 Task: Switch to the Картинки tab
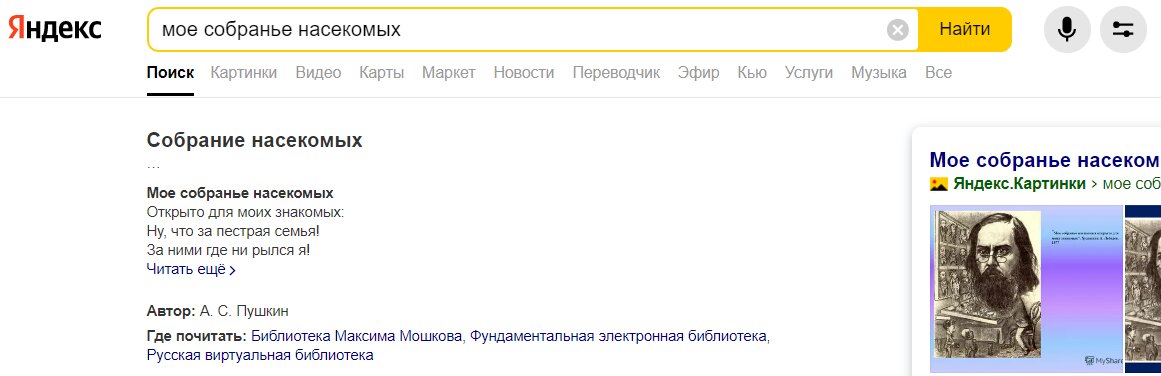(x=244, y=73)
